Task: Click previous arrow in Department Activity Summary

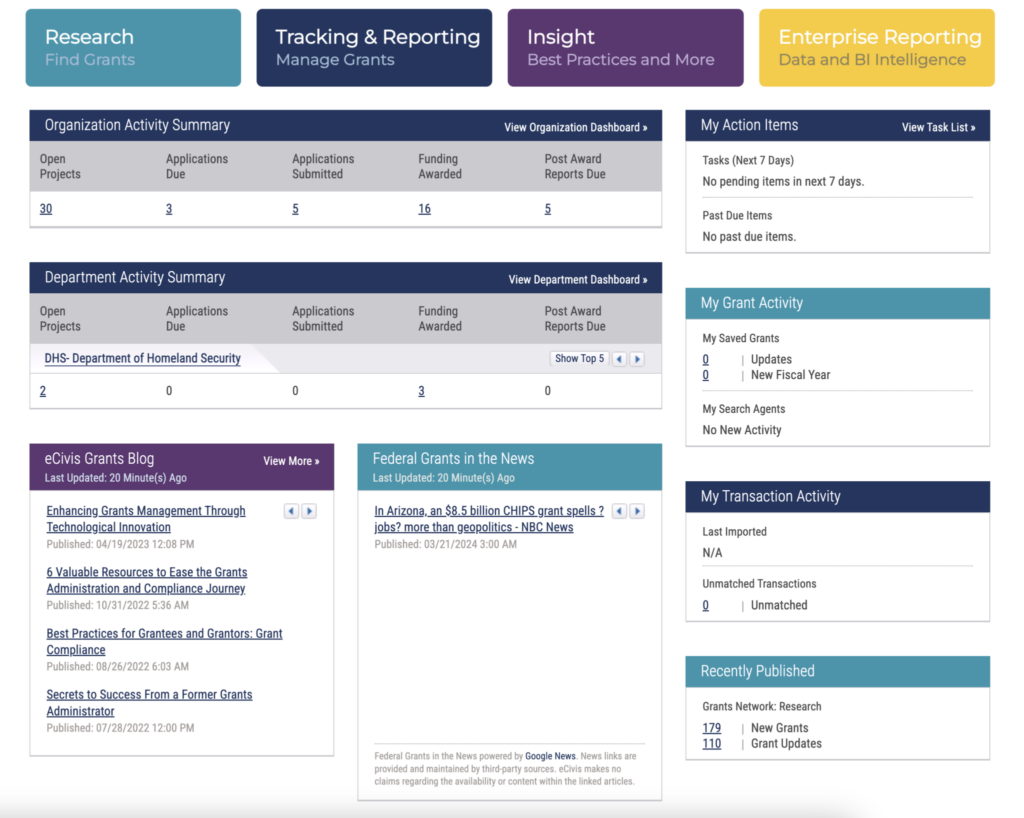Action: [619, 359]
